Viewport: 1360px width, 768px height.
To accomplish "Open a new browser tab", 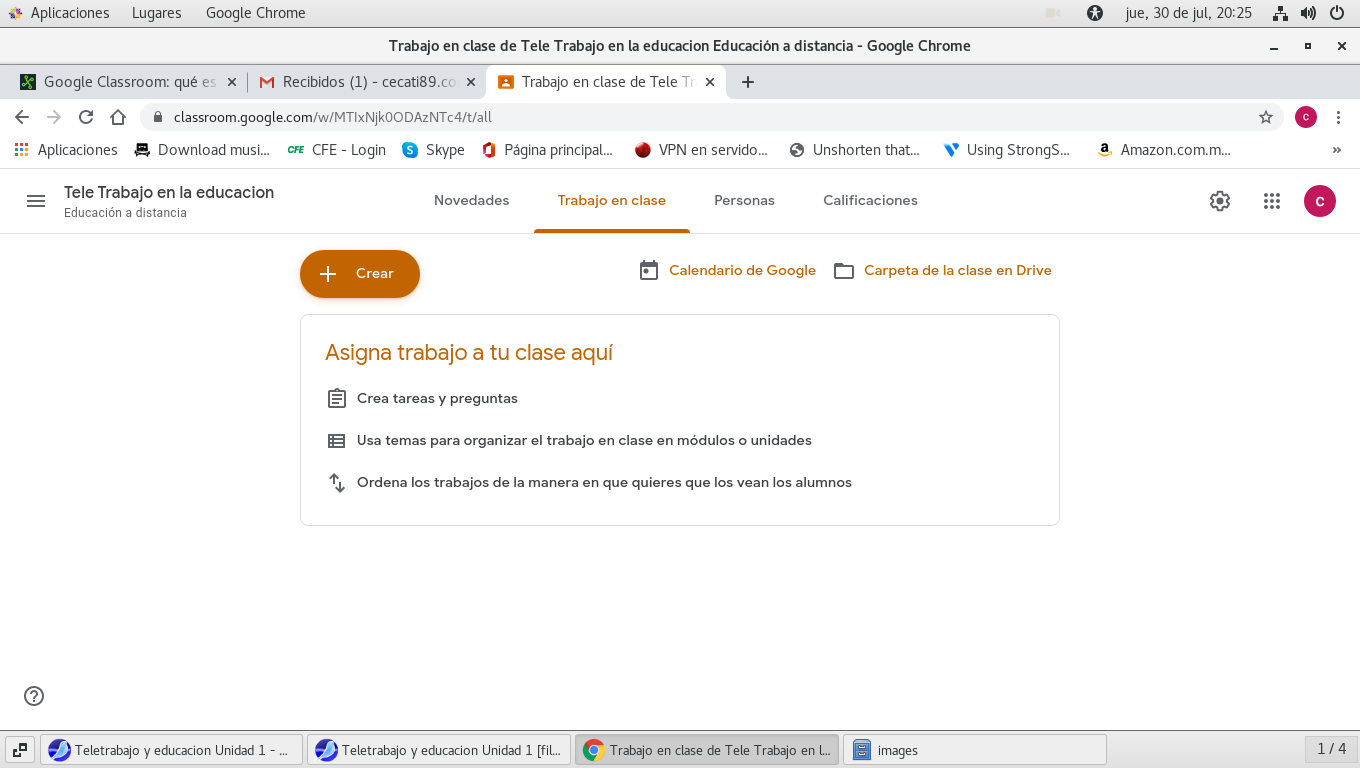I will (748, 82).
